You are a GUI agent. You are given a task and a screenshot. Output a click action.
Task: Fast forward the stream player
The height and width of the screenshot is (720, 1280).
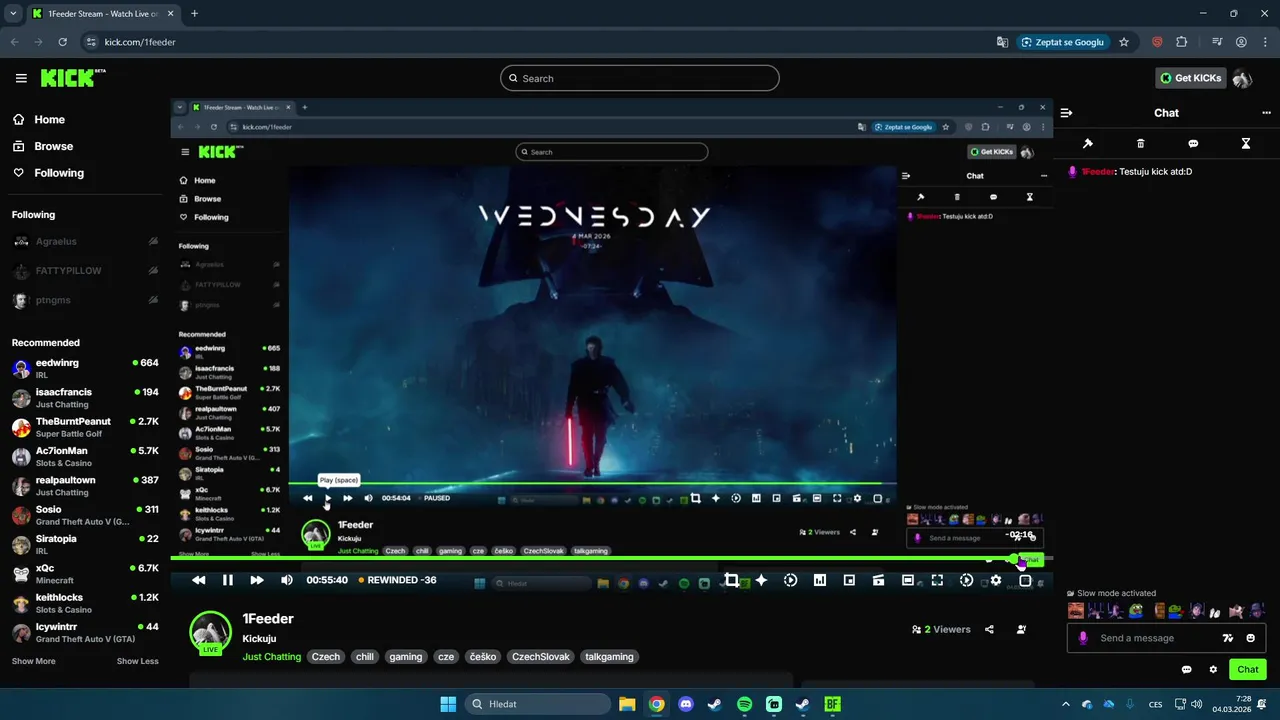257,580
